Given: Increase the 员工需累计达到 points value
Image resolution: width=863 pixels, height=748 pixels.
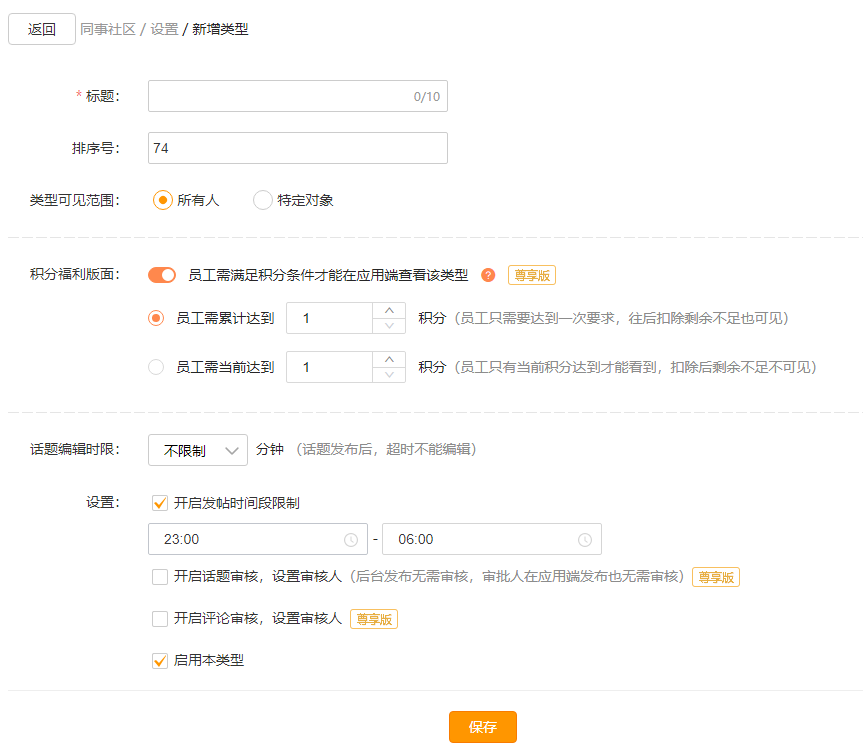Looking at the screenshot, I should coord(389,310).
